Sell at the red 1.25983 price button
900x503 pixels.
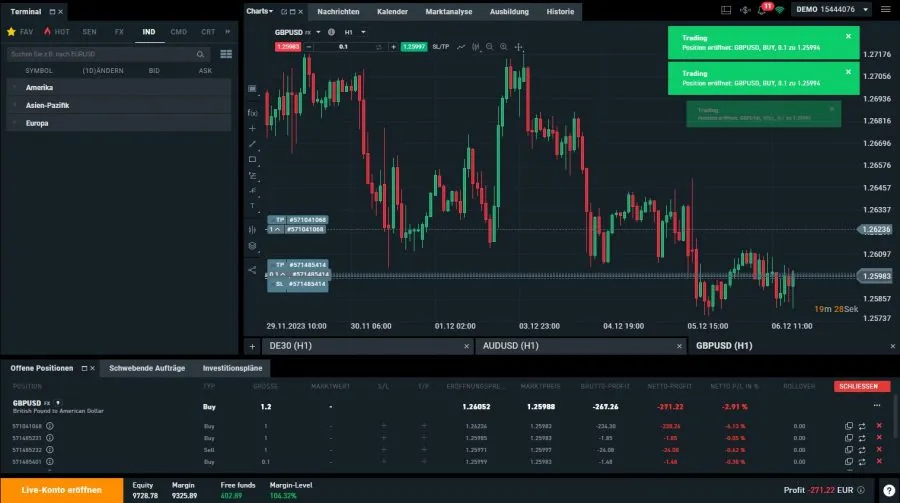point(288,47)
